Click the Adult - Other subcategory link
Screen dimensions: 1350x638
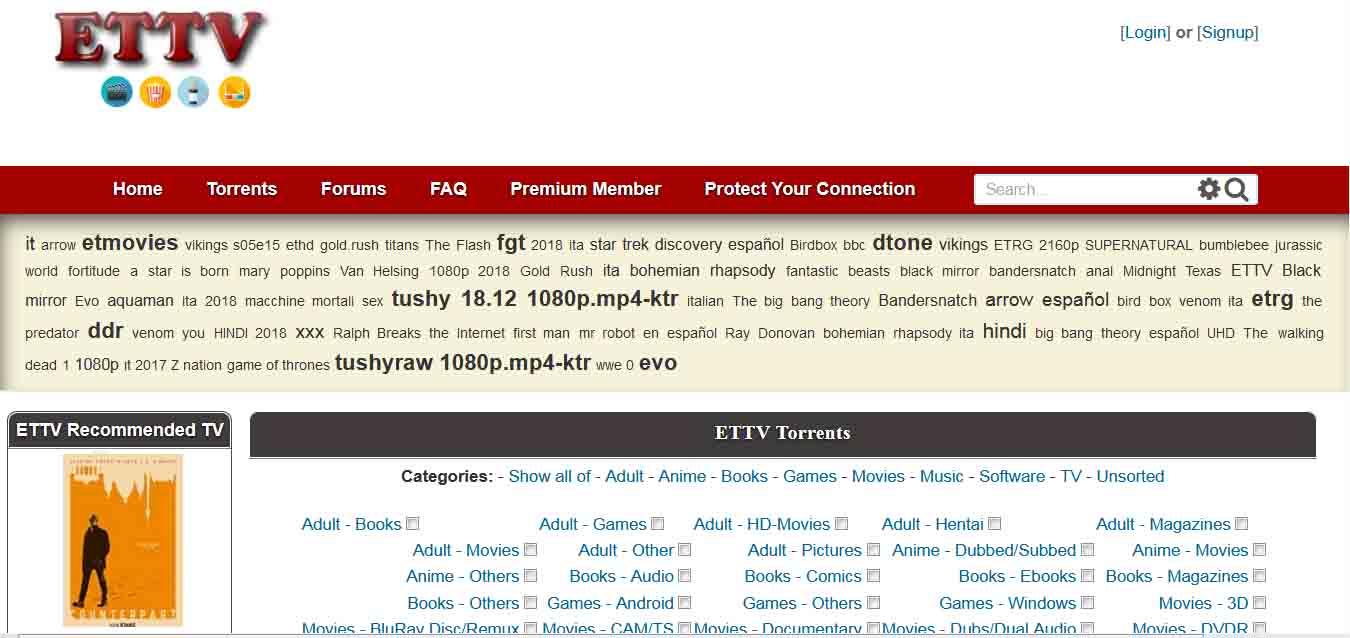(x=626, y=550)
